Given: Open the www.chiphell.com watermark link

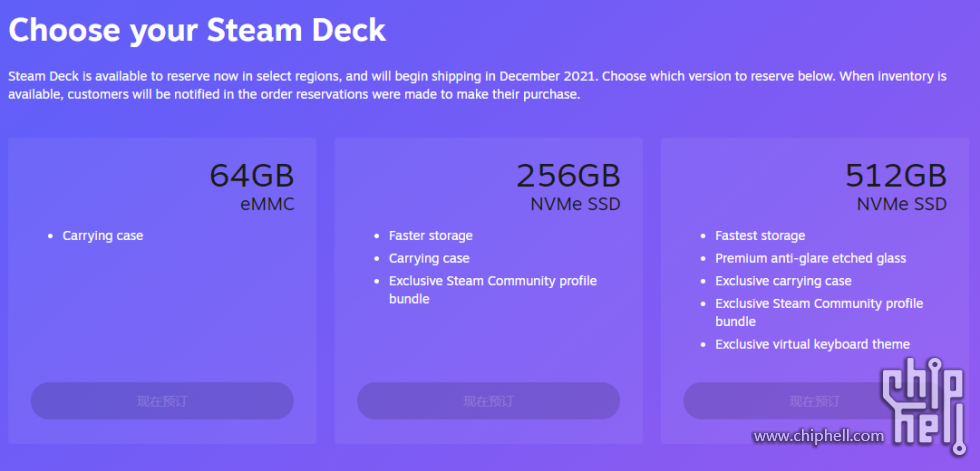Looking at the screenshot, I should [818, 435].
